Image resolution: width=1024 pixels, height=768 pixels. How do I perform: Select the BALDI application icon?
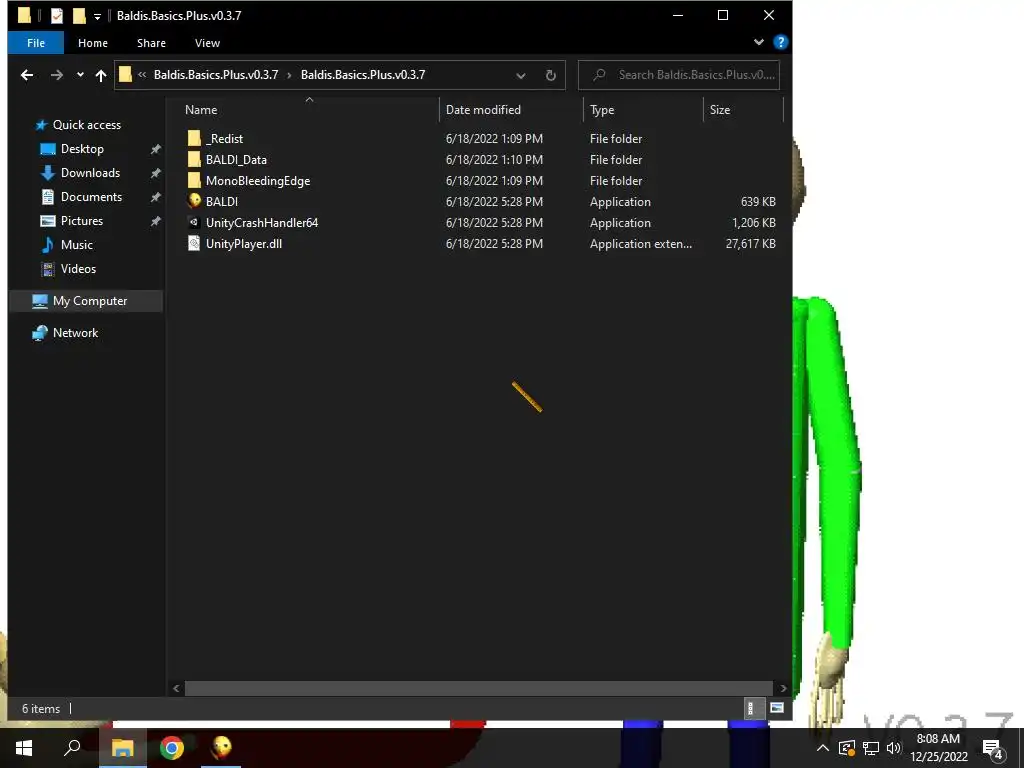[194, 201]
